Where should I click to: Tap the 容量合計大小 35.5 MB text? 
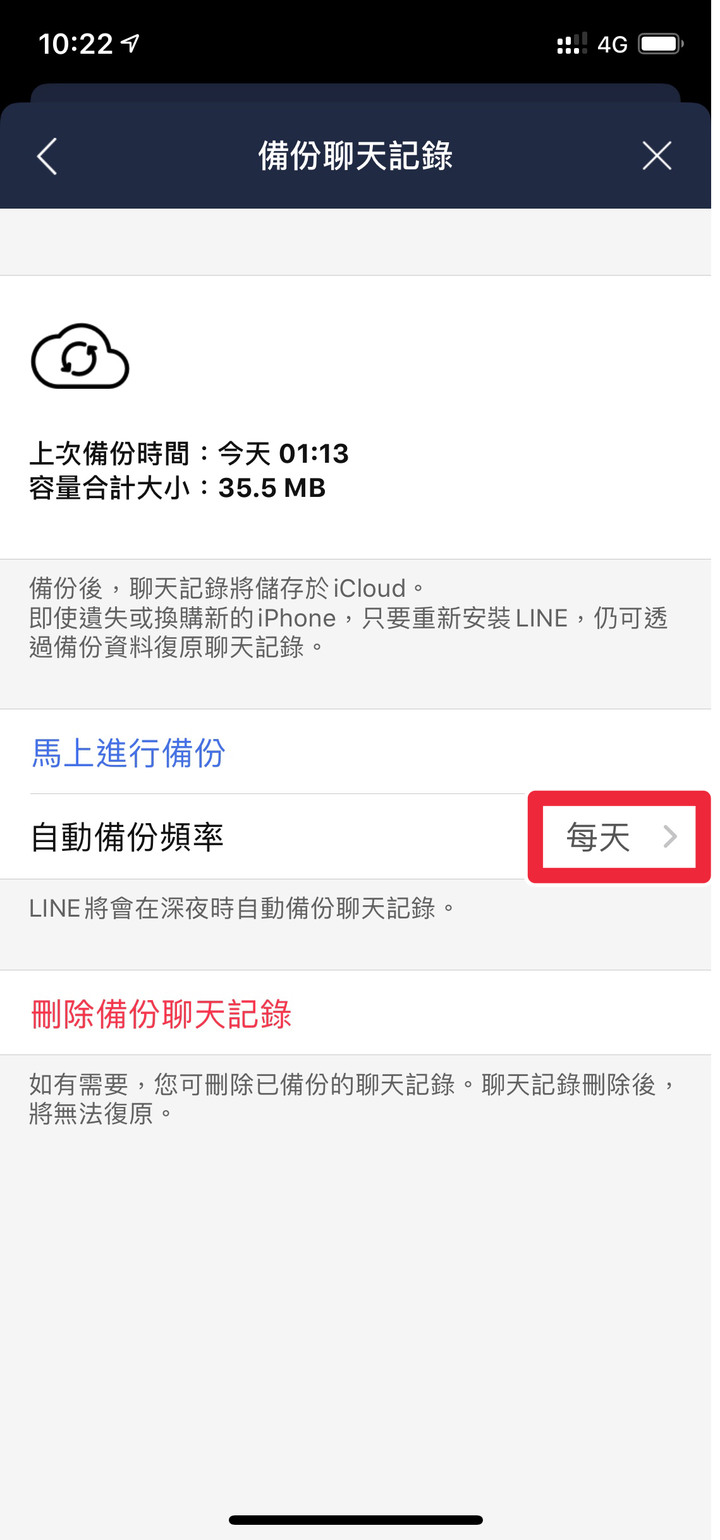(x=177, y=487)
